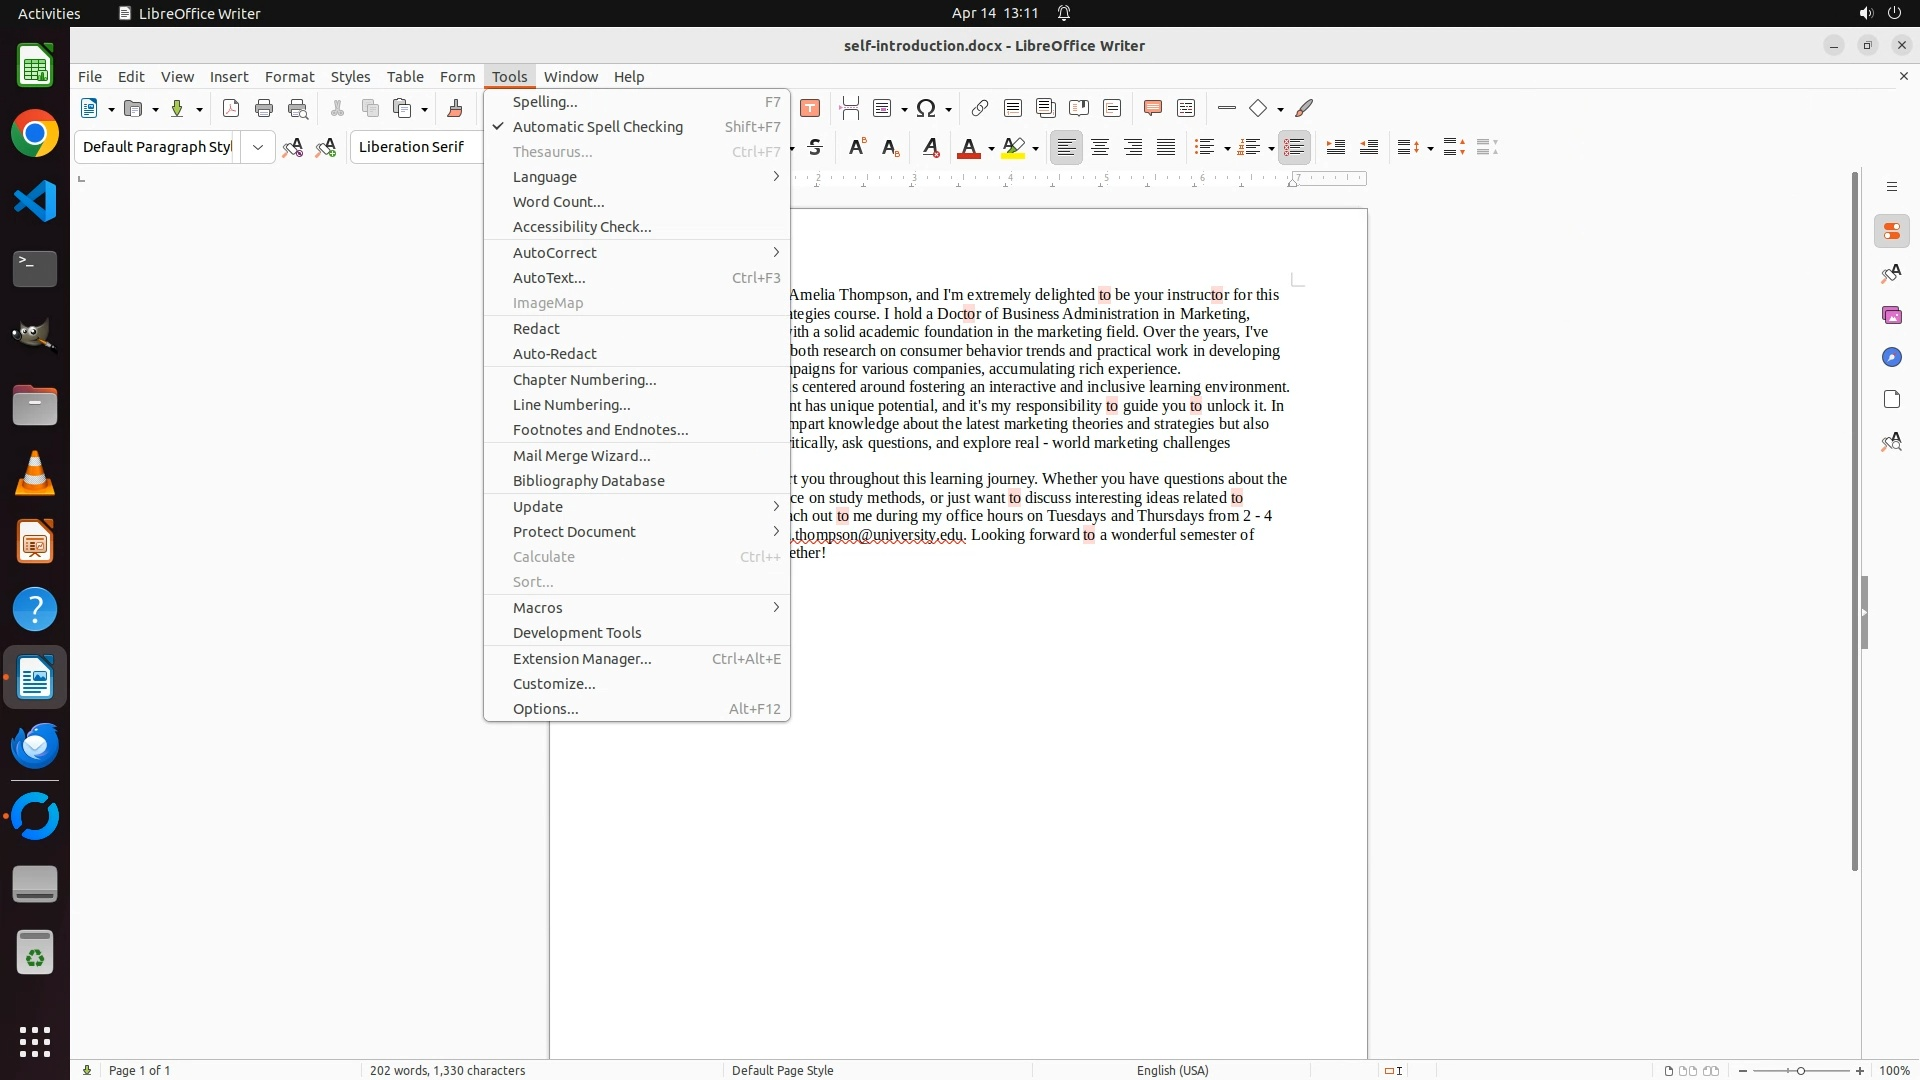This screenshot has height=1080, width=1920.
Task: Toggle the Align Left paragraph button
Action: click(x=1066, y=147)
